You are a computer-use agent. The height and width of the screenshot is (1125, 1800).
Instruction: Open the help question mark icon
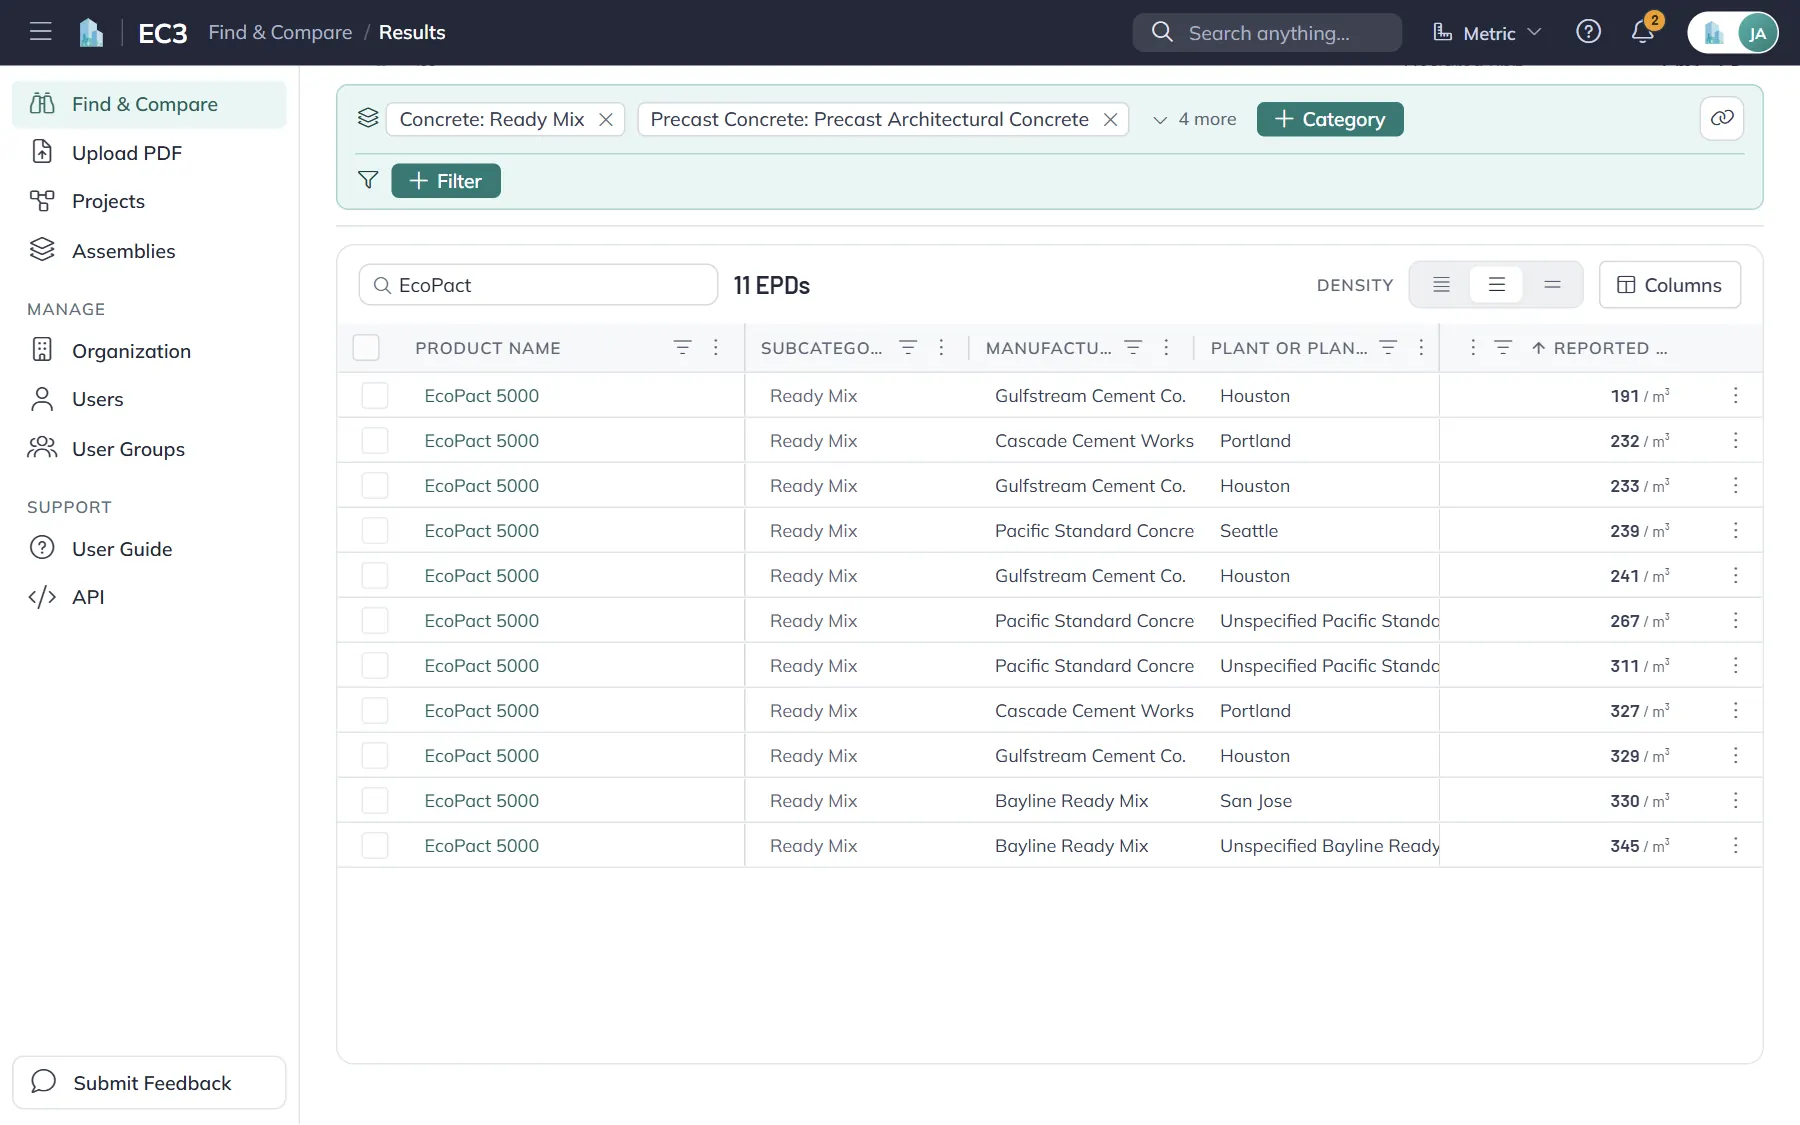coord(1588,32)
